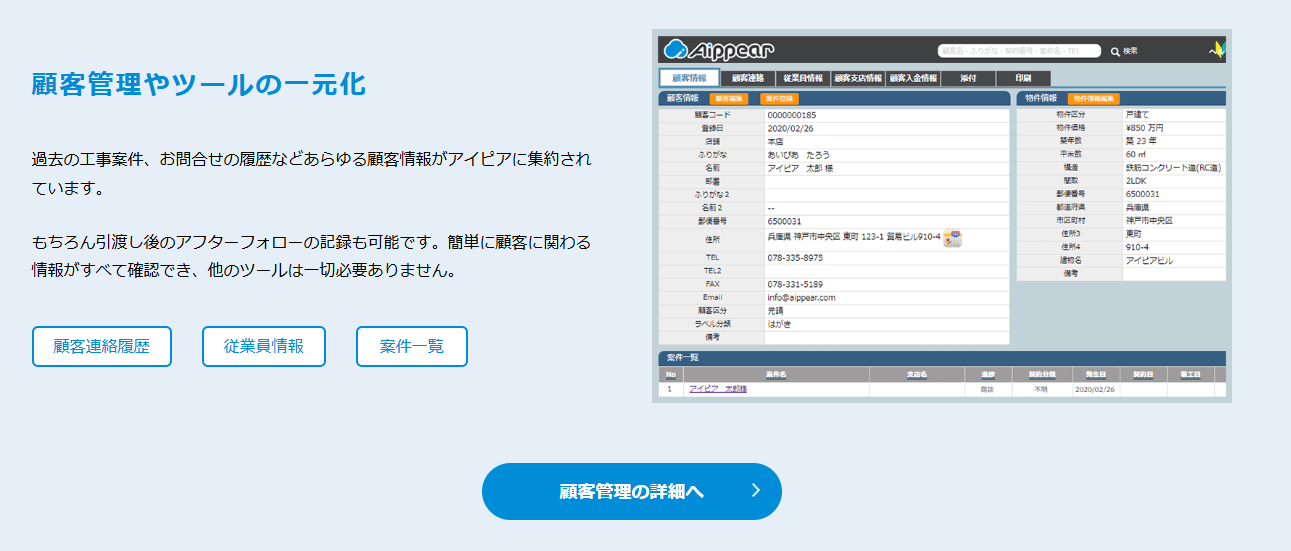The height and width of the screenshot is (551, 1291).
Task: Select the 従業員情報 tab in screenshot
Action: coord(803,78)
